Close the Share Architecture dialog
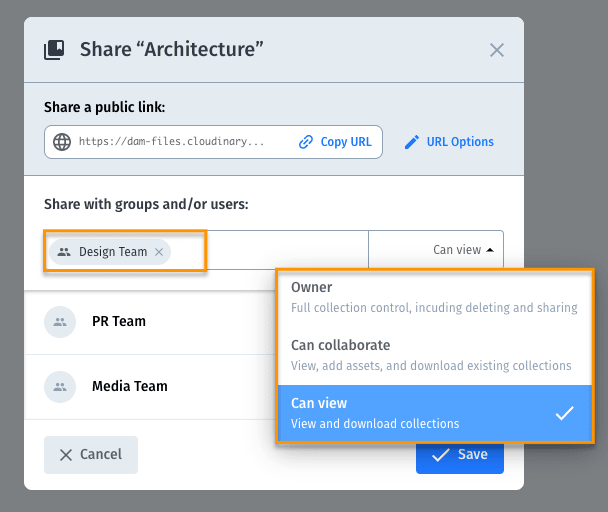608x512 pixels. tap(497, 50)
